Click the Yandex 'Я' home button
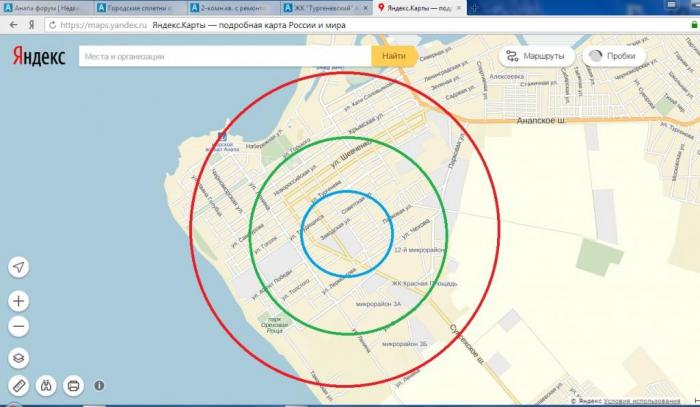700x407 pixels. click(32, 25)
